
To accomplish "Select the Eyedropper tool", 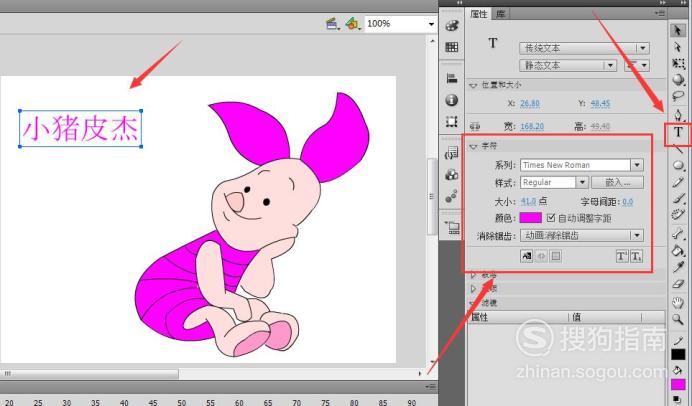I will tap(678, 267).
